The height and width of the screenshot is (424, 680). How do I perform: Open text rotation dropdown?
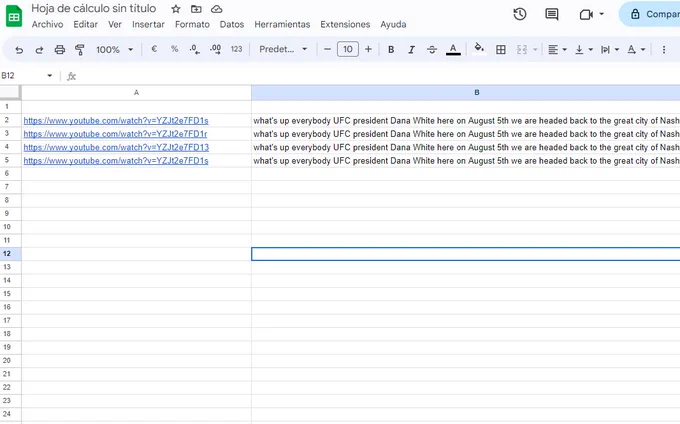coord(636,49)
